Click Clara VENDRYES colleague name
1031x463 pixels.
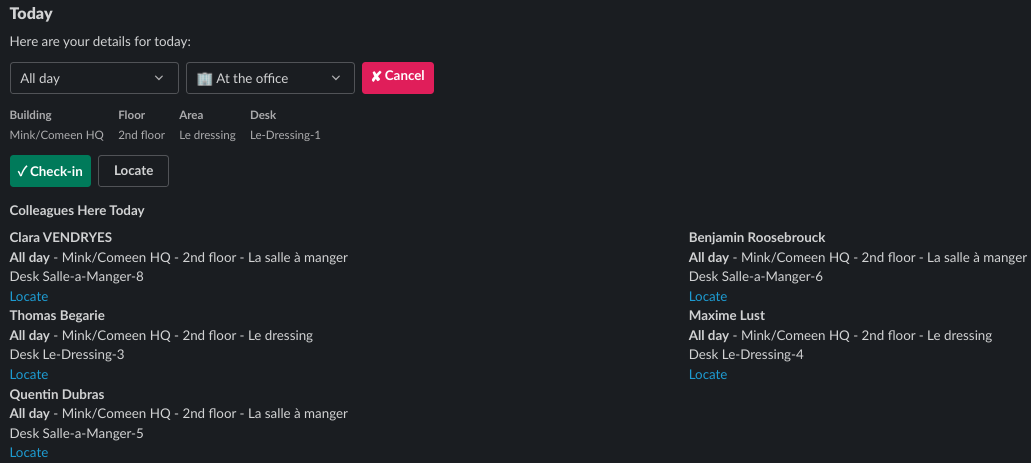click(x=60, y=237)
